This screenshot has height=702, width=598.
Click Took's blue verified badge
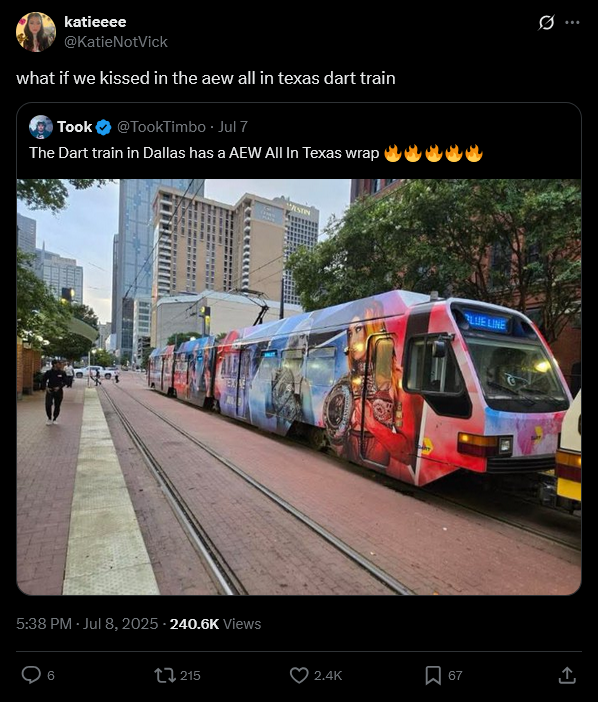(x=103, y=127)
